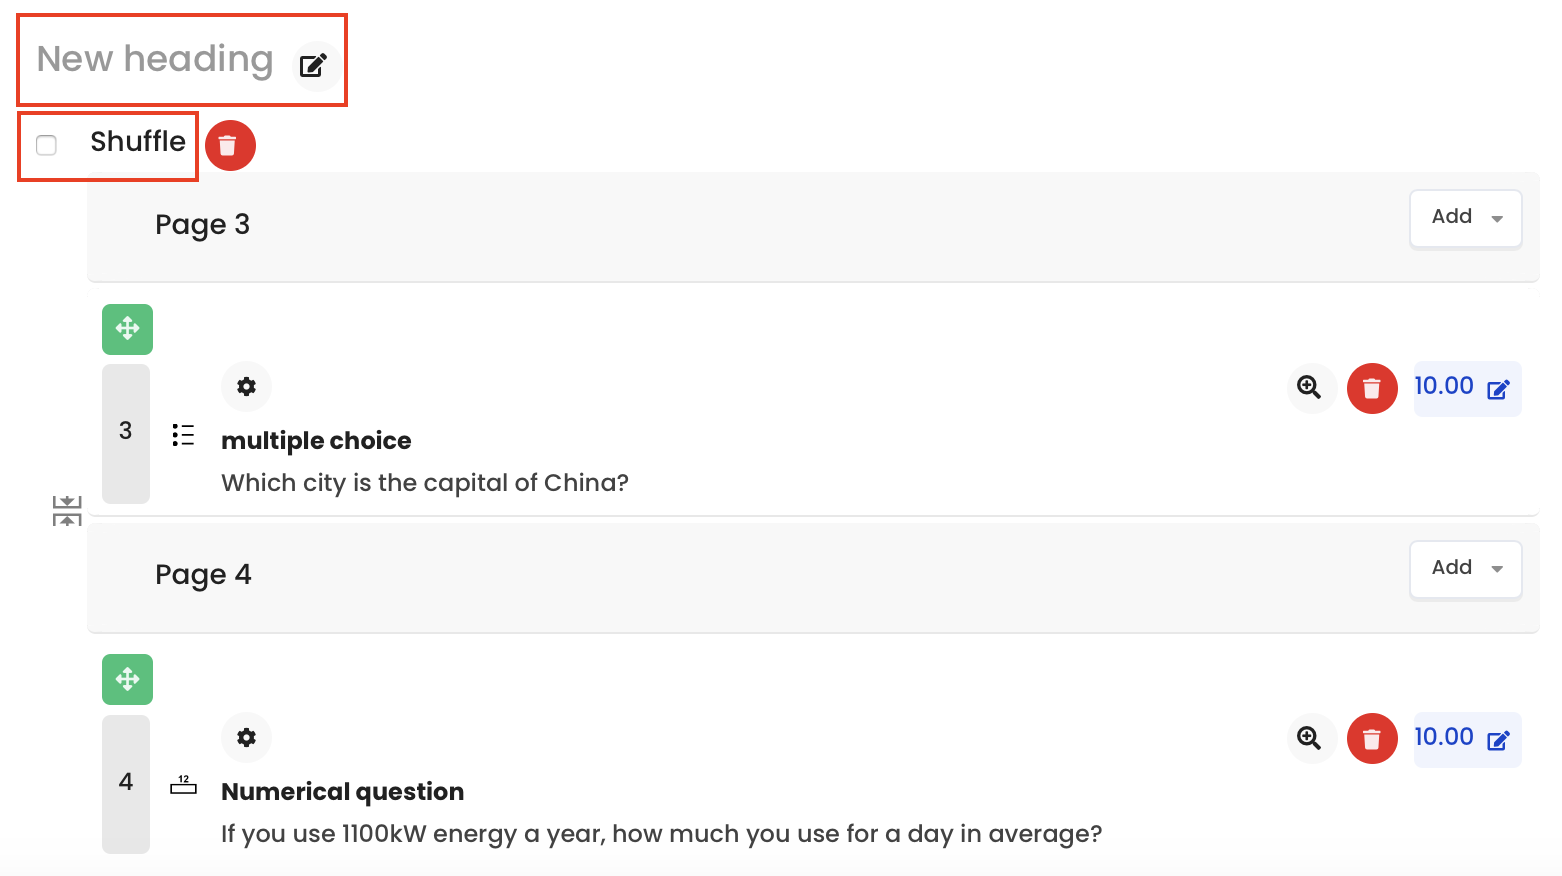Preview the Numerical question

pyautogui.click(x=1311, y=739)
